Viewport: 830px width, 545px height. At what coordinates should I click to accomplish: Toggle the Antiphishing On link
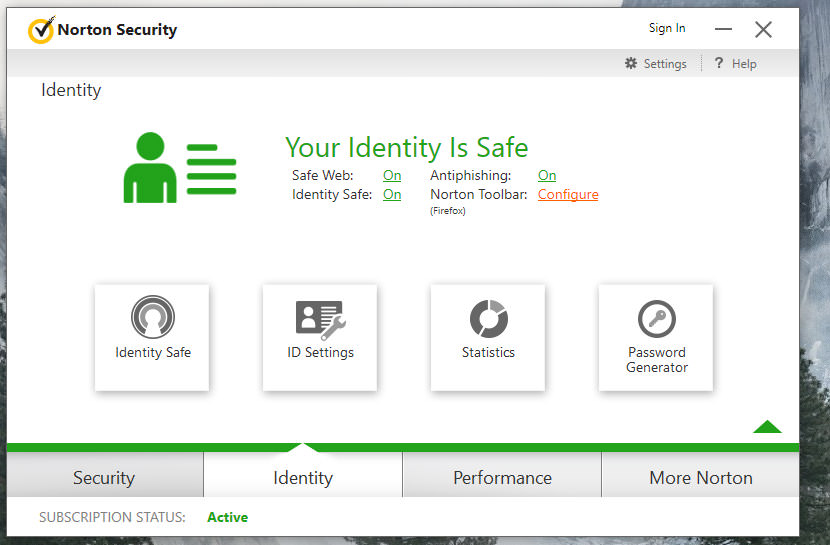[x=547, y=175]
